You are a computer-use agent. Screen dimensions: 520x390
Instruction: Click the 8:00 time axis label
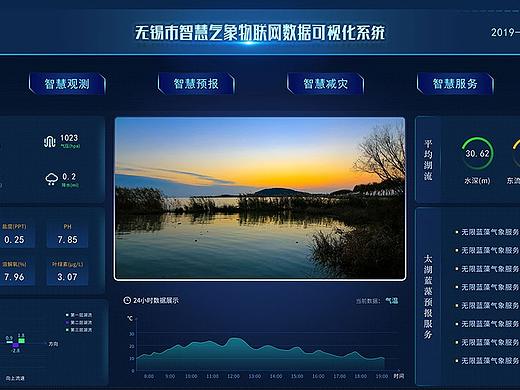(149, 376)
